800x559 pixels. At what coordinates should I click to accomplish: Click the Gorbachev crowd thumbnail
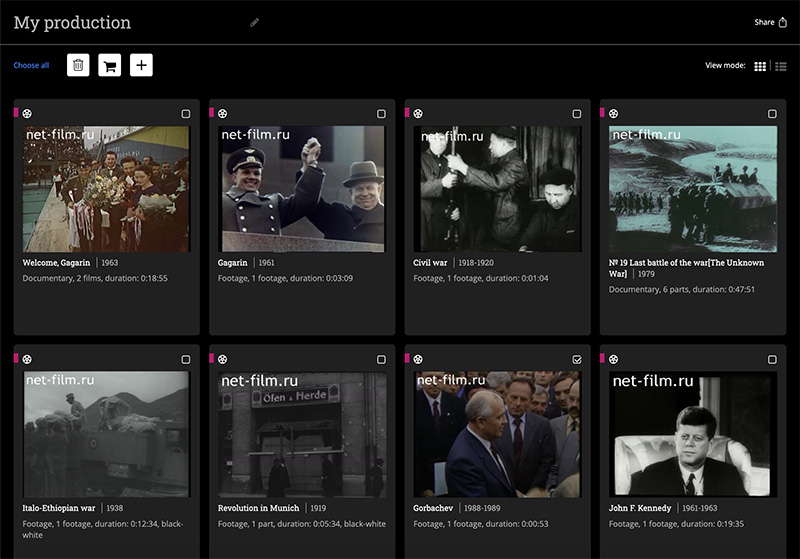click(x=497, y=434)
